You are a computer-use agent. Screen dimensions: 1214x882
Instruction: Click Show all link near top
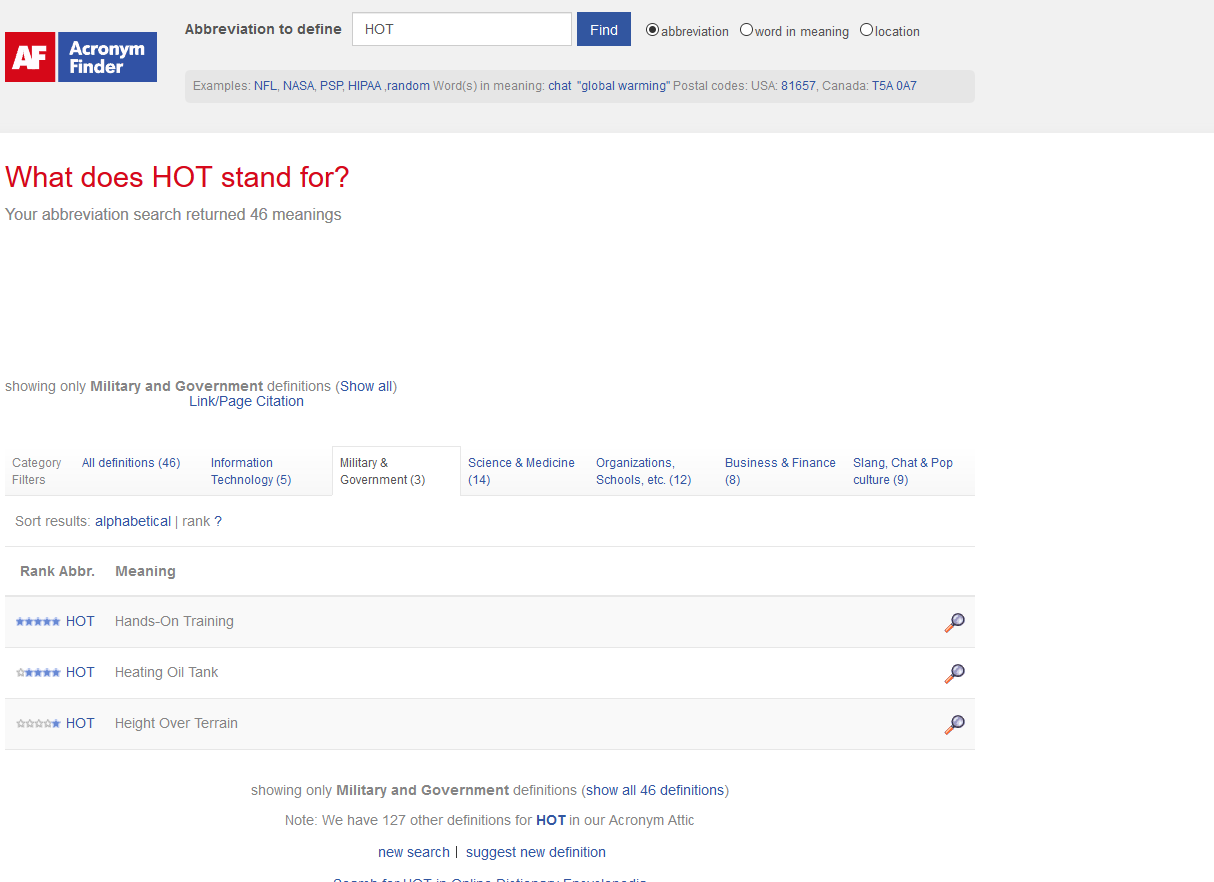[366, 386]
